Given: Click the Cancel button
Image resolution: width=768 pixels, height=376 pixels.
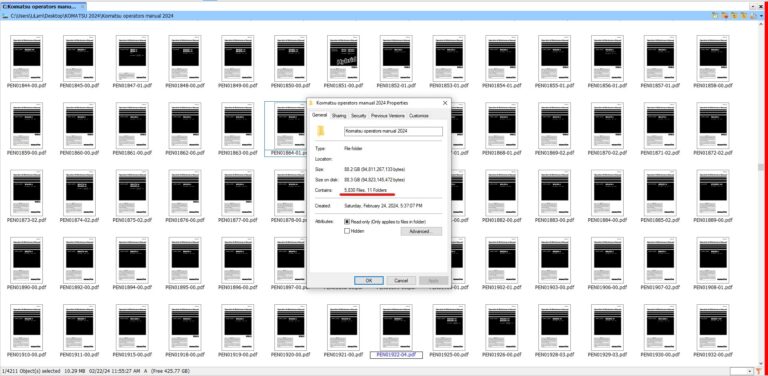Looking at the screenshot, I should click(401, 281).
